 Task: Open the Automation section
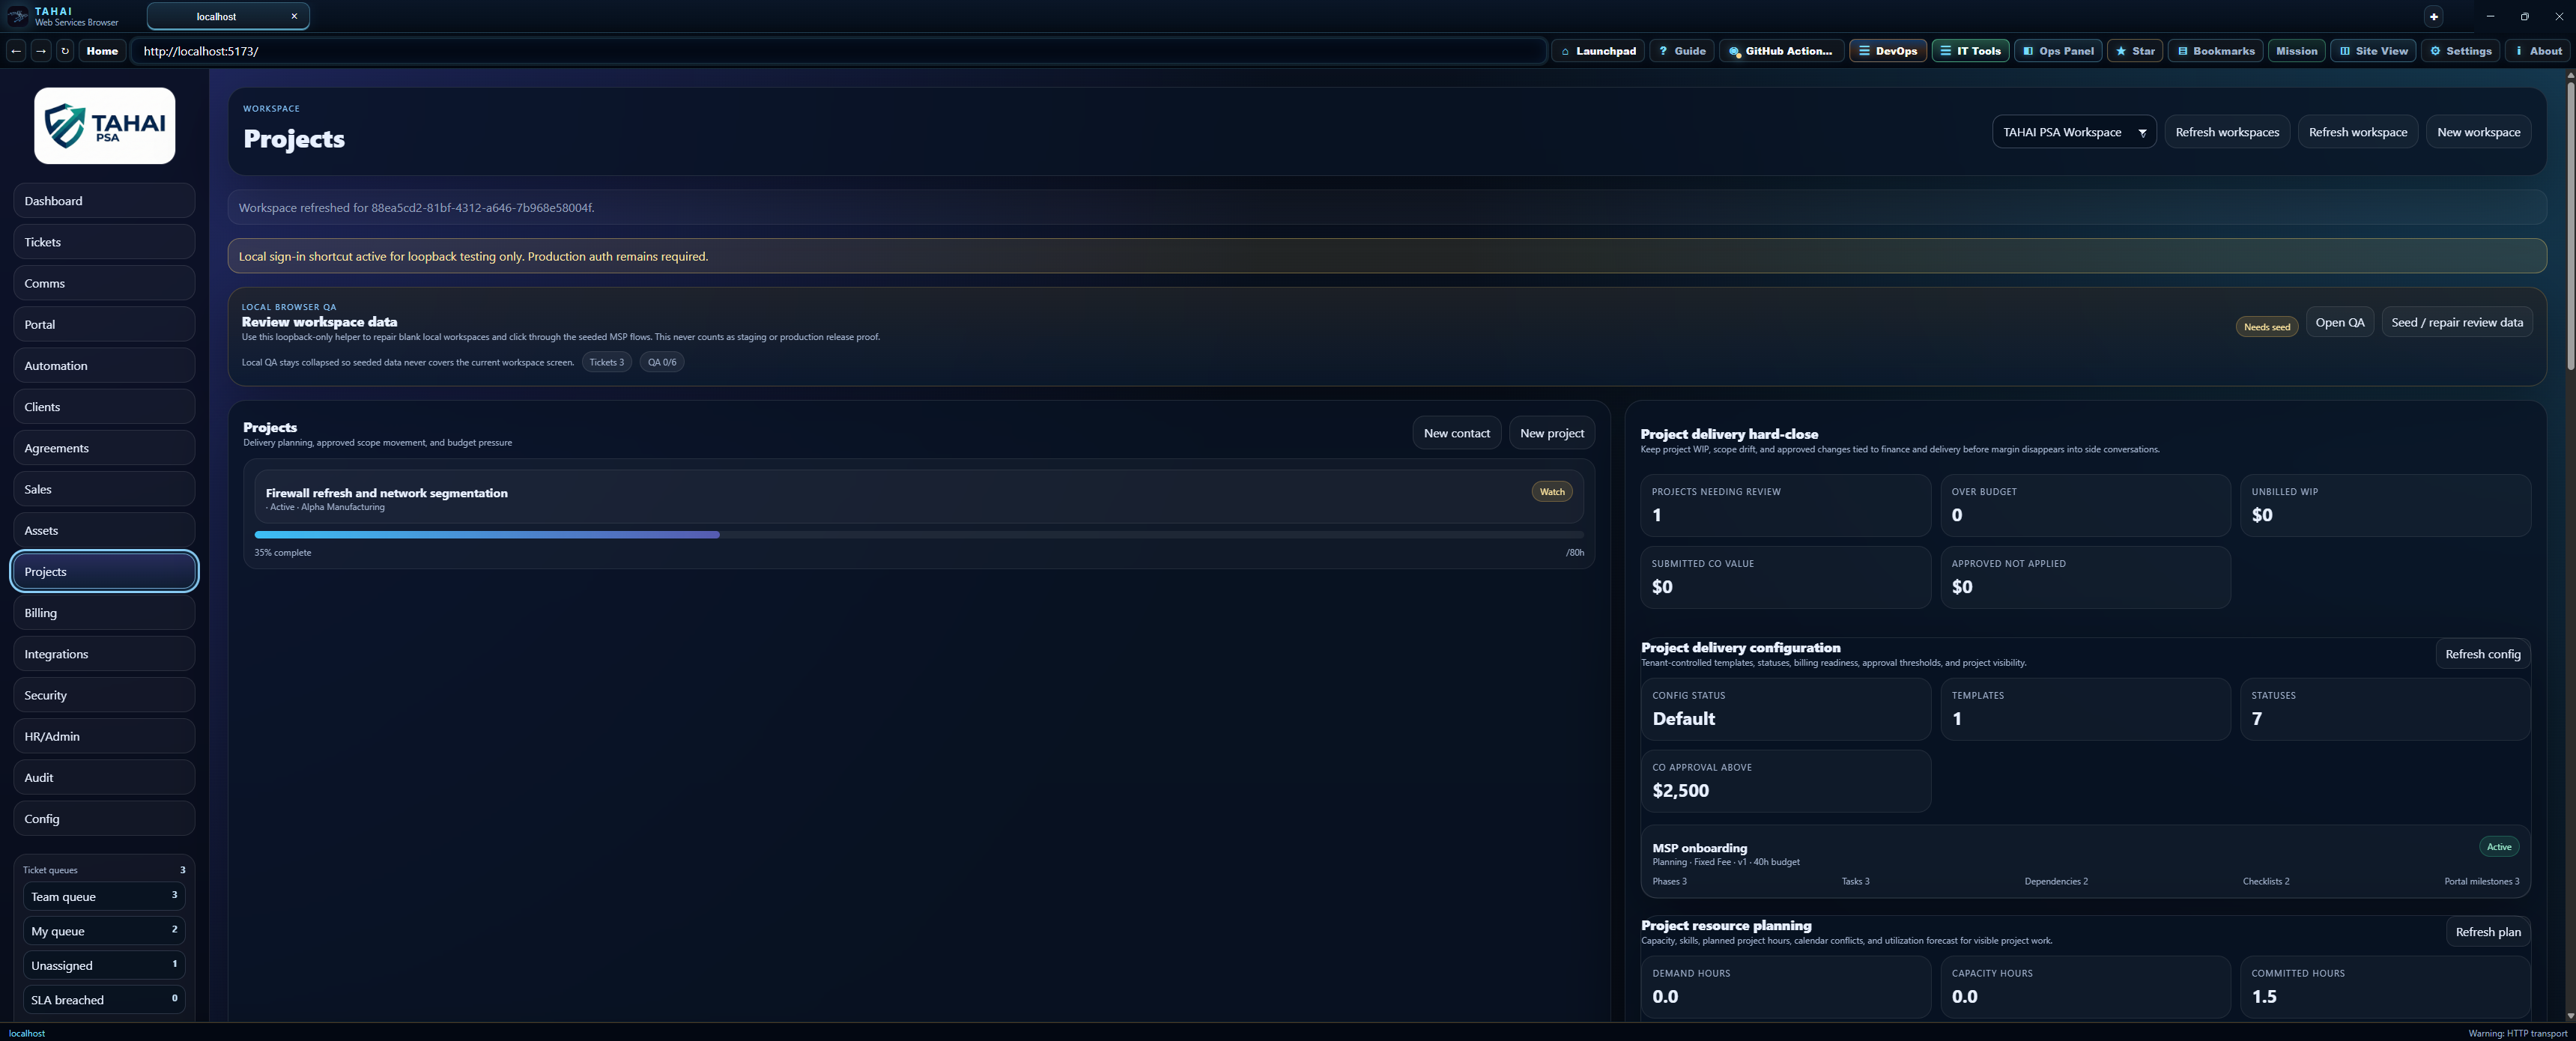(104, 366)
